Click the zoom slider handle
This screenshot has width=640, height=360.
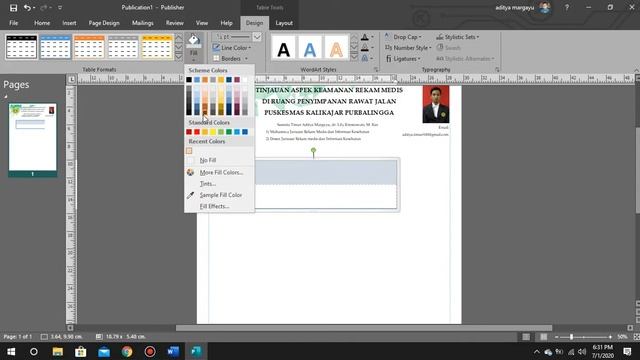pyautogui.click(x=571, y=337)
